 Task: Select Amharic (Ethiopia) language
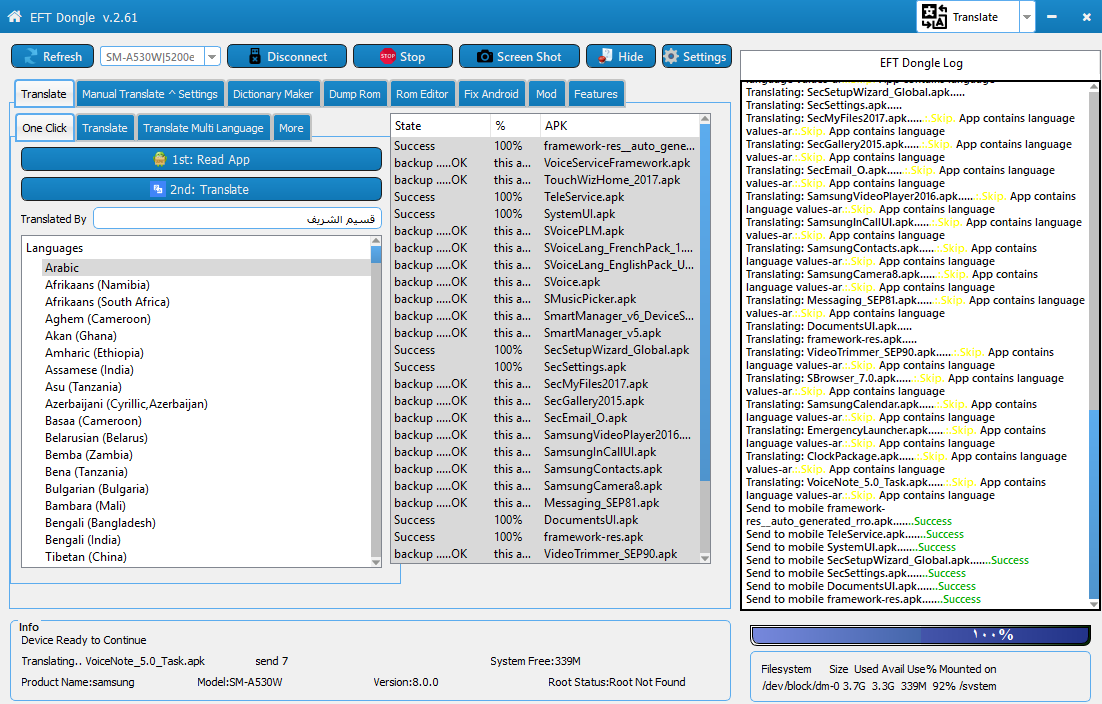click(94, 353)
